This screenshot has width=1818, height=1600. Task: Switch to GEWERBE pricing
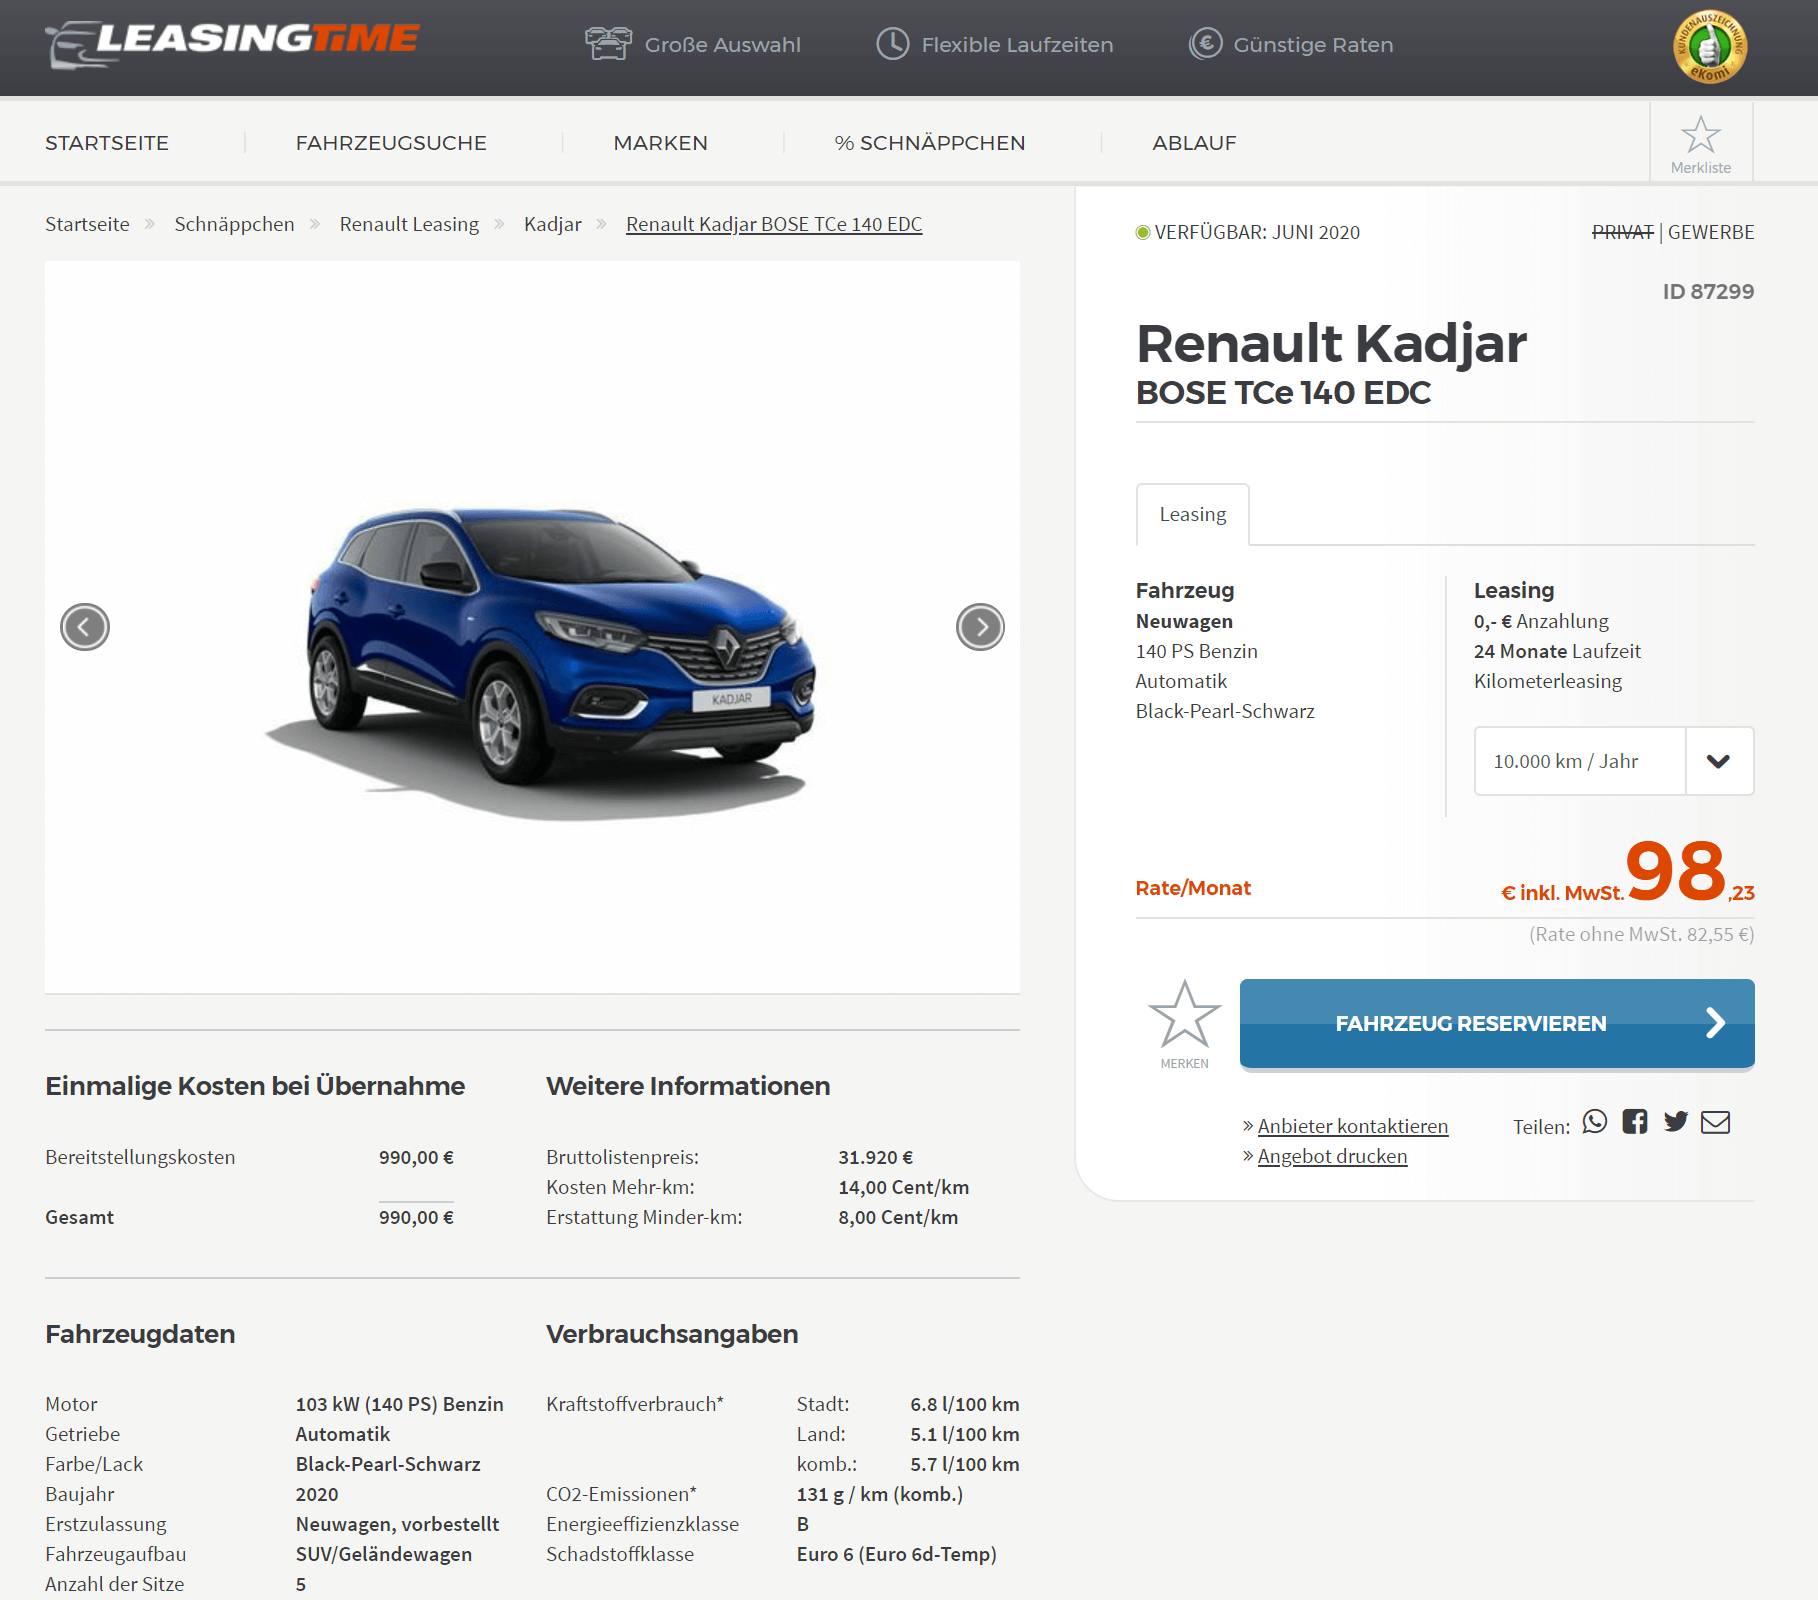[1711, 232]
